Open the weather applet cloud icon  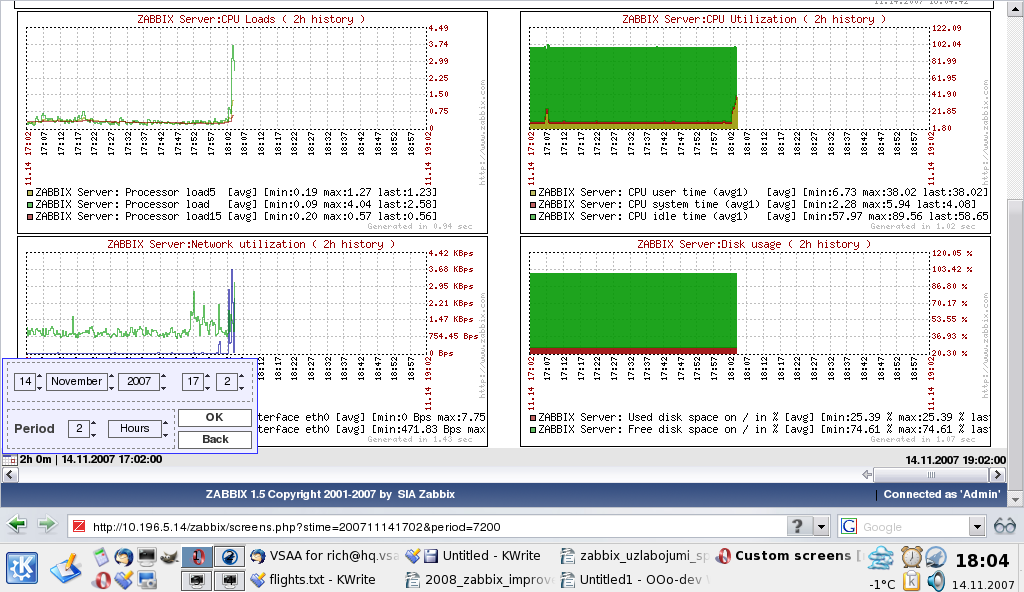pos(881,558)
